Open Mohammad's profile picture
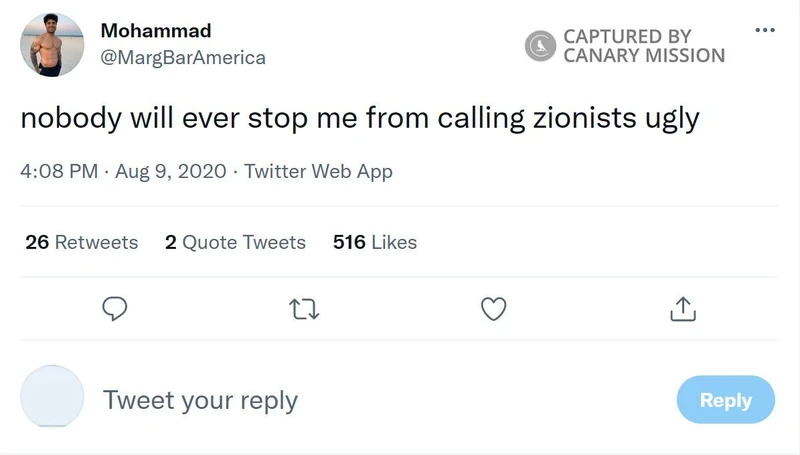Screen dimensions: 800x455 coord(52,45)
